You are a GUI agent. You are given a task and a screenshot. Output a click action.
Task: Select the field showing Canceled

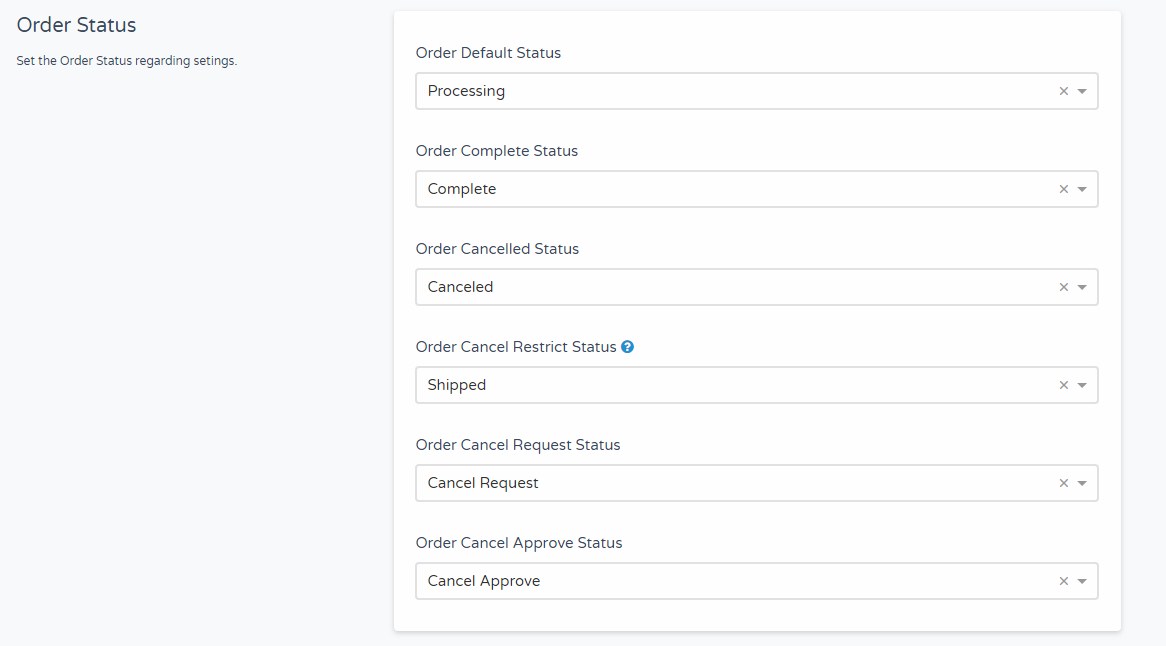[x=756, y=287]
